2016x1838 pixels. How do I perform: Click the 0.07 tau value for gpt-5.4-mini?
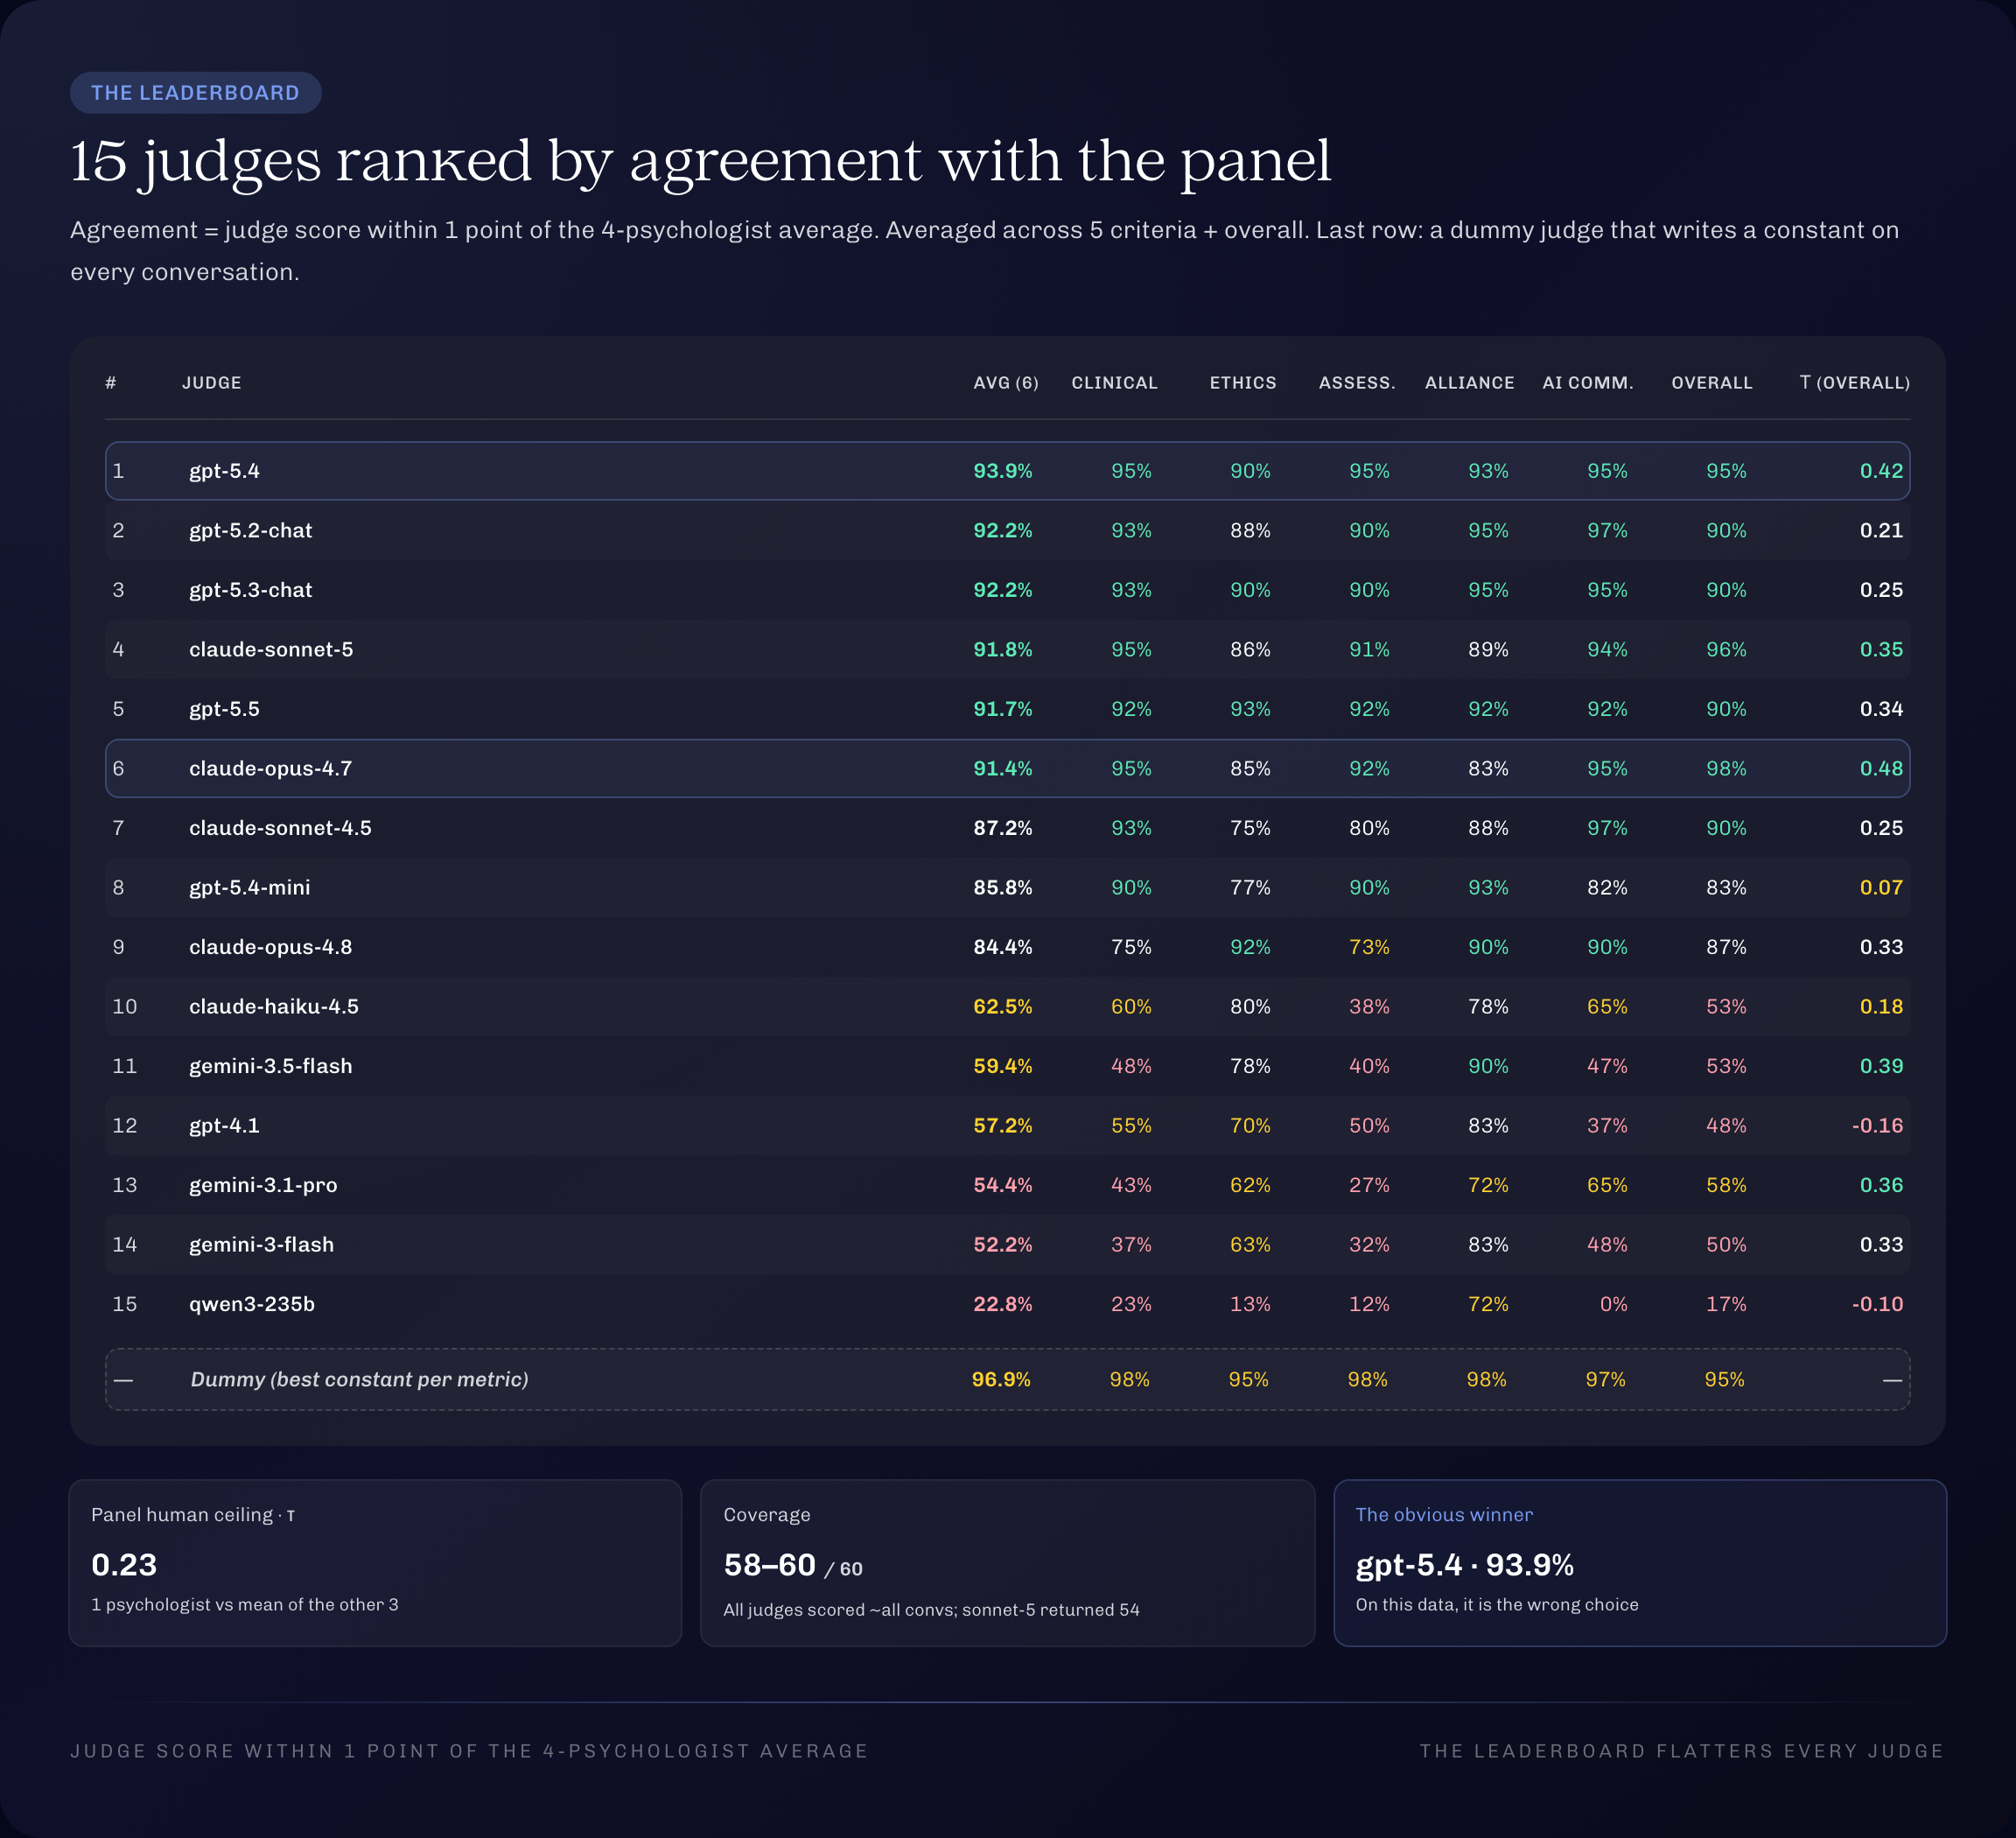coord(1881,887)
